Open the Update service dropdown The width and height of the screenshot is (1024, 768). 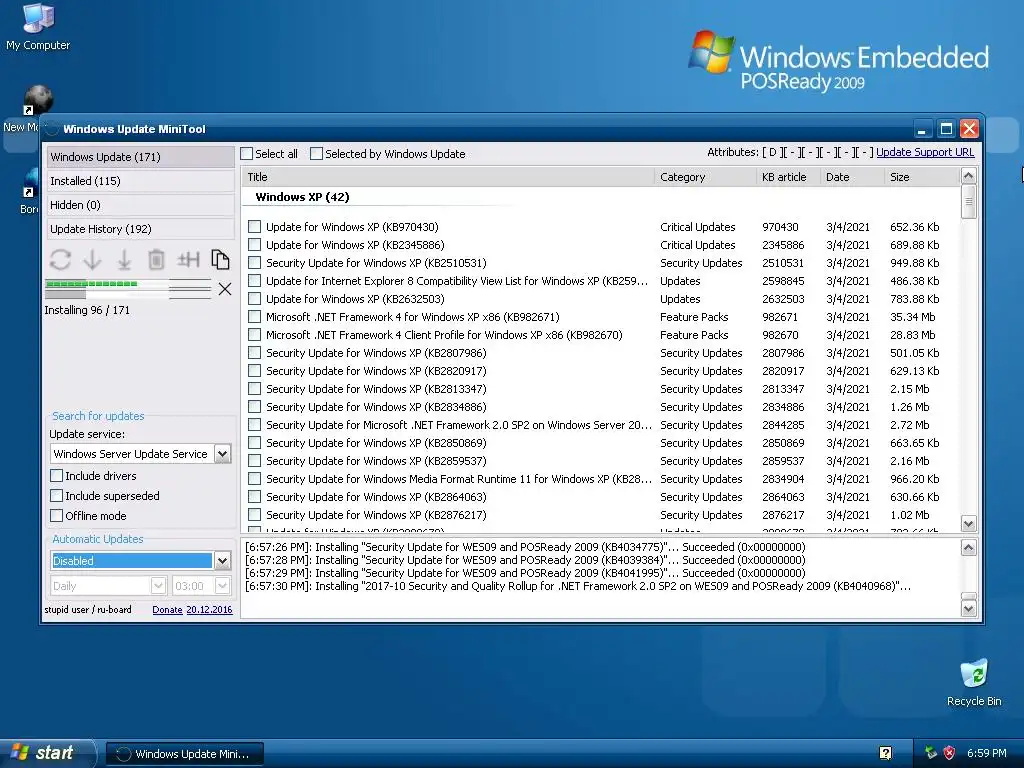pos(222,454)
